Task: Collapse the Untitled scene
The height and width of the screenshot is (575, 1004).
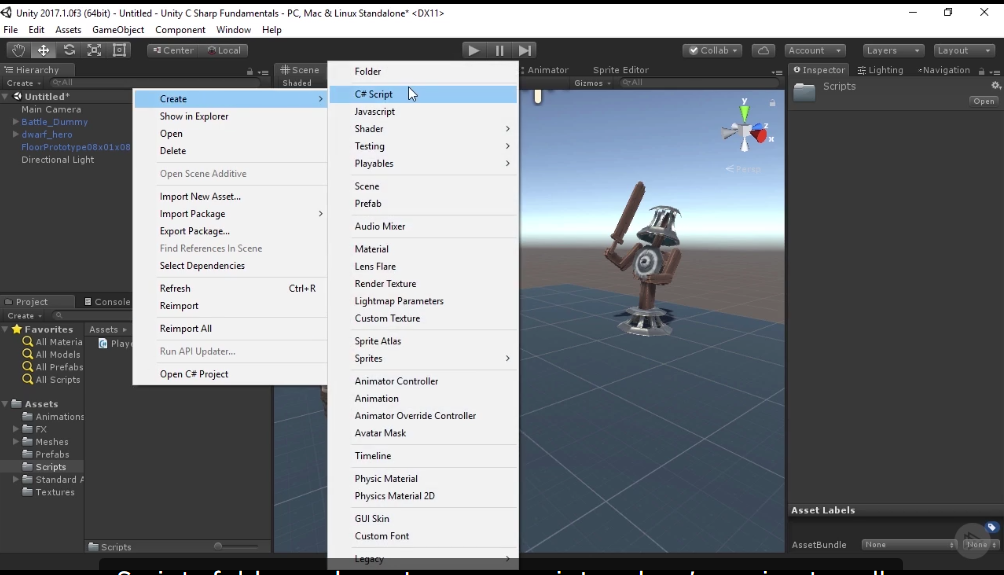Action: pyautogui.click(x=6, y=97)
